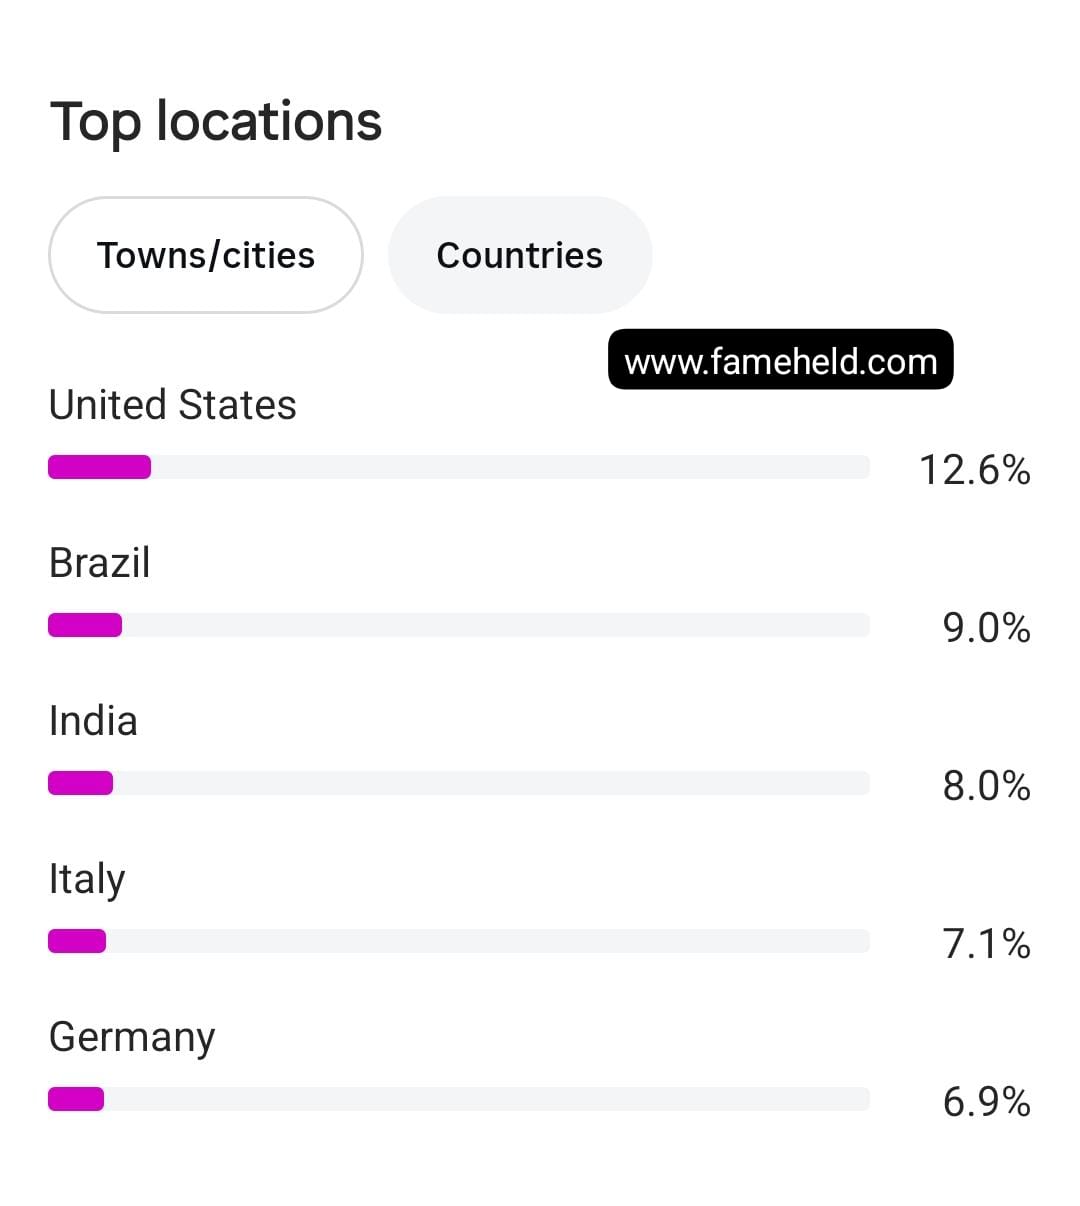
Task: Click the India magenta bar
Action: coord(81,783)
